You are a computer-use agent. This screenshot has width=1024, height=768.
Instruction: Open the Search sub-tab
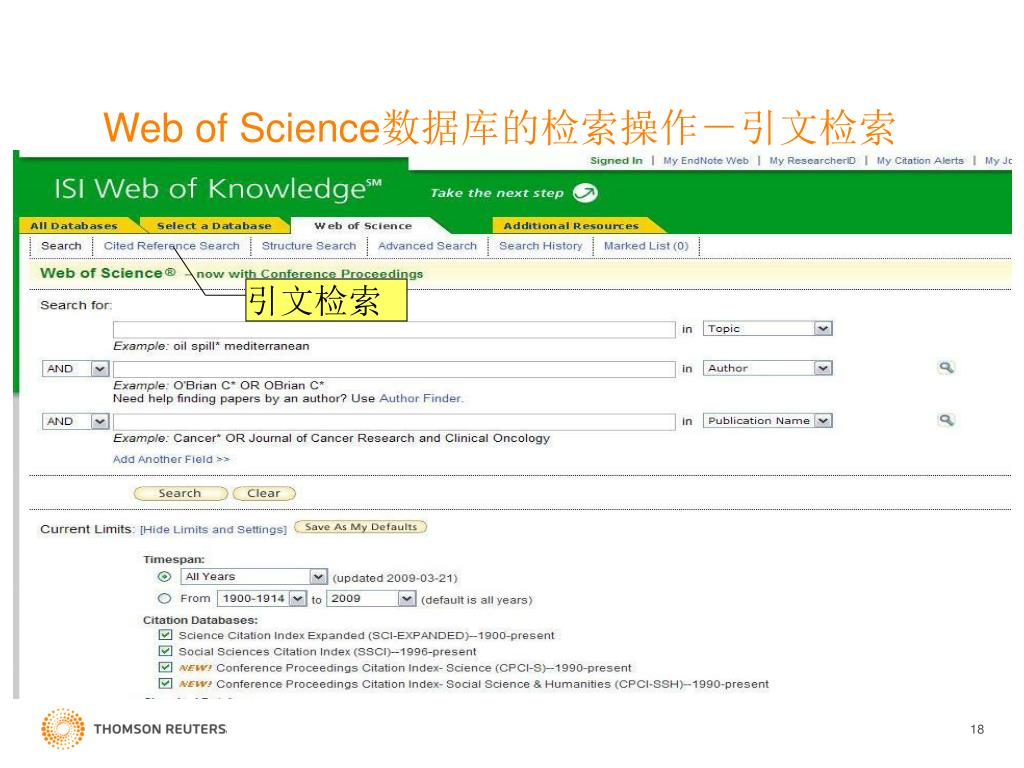(x=61, y=246)
